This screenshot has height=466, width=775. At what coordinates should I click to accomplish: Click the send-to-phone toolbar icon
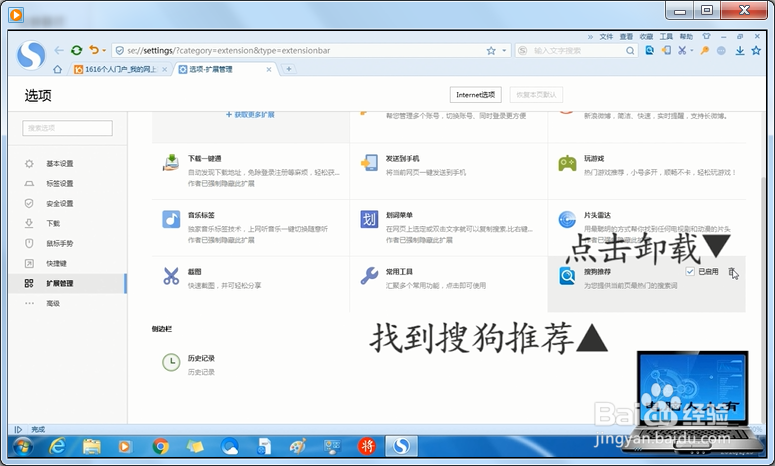[x=666, y=50]
